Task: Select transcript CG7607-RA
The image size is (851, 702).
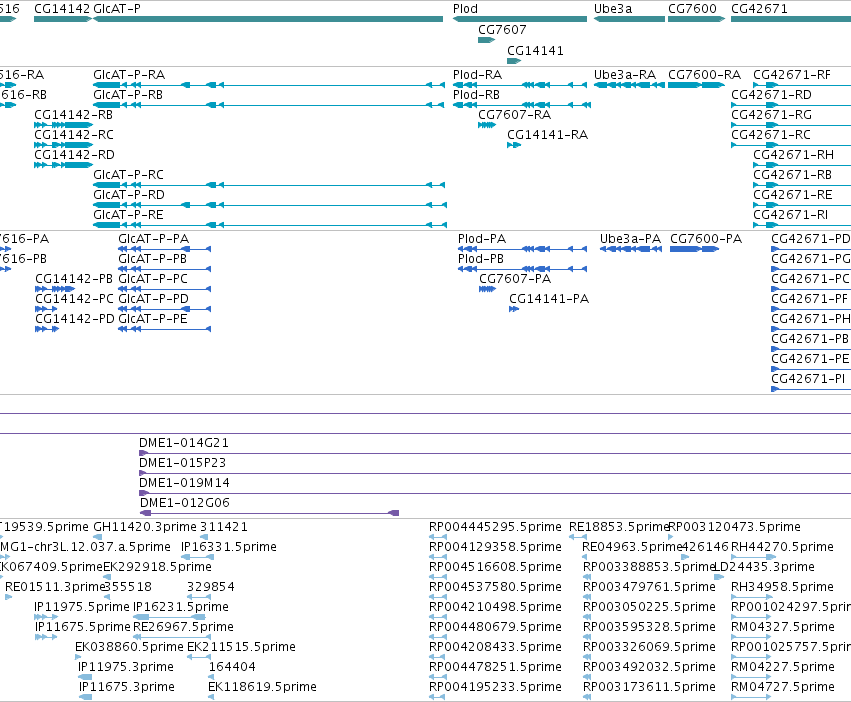Action: coord(487,125)
